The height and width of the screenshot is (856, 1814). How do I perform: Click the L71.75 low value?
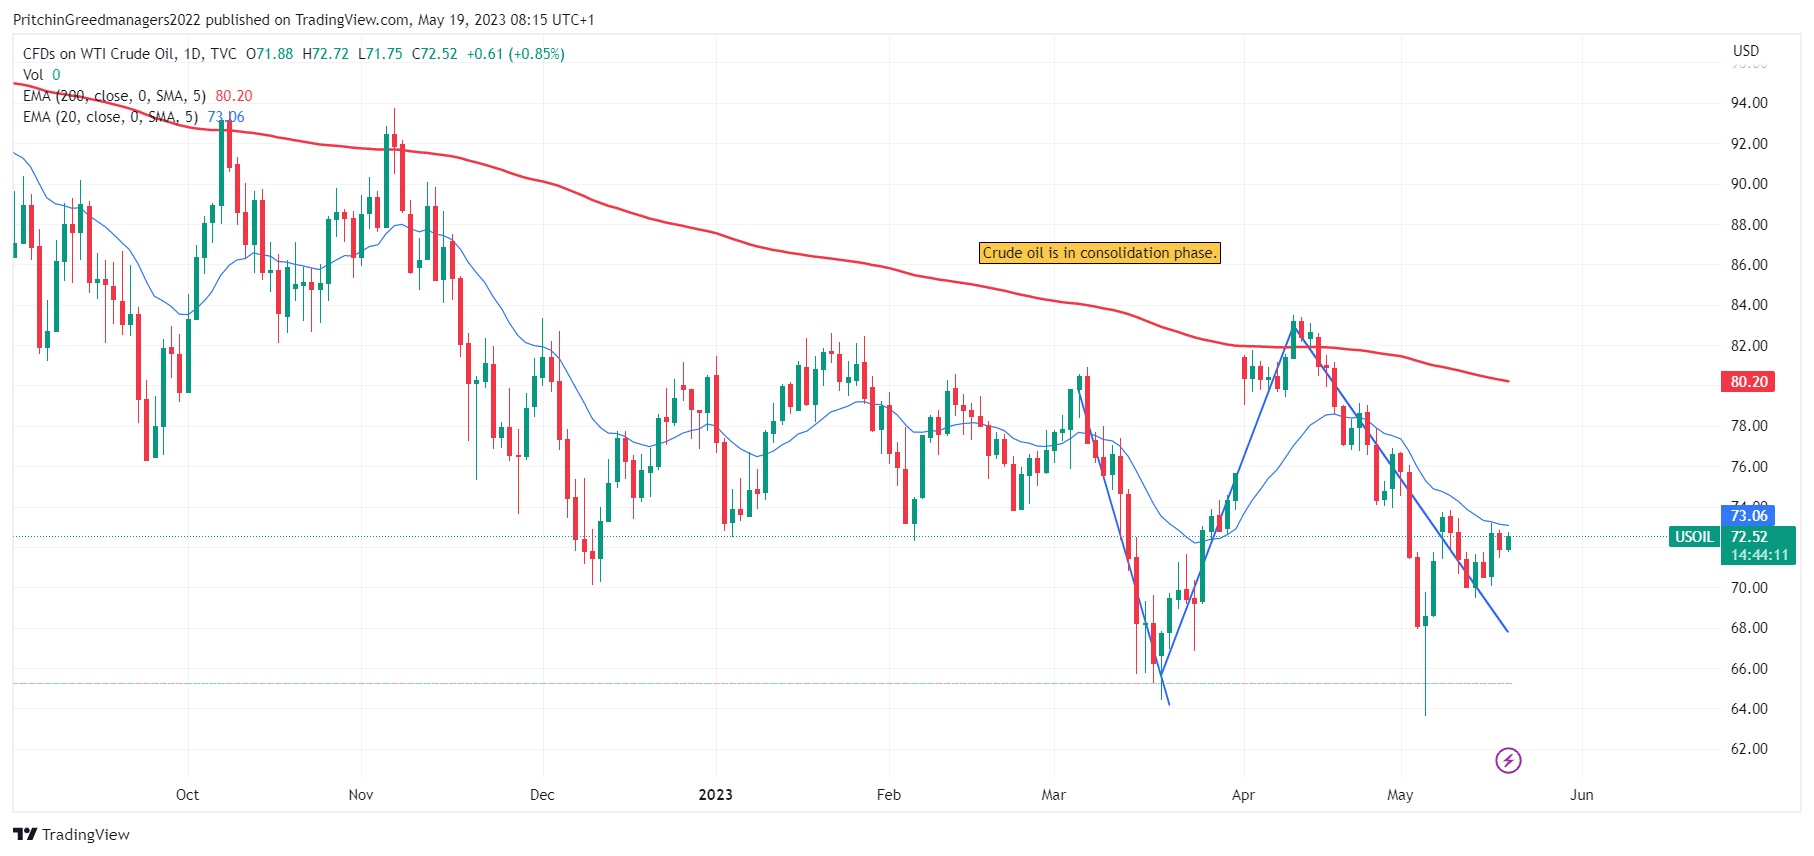[381, 54]
